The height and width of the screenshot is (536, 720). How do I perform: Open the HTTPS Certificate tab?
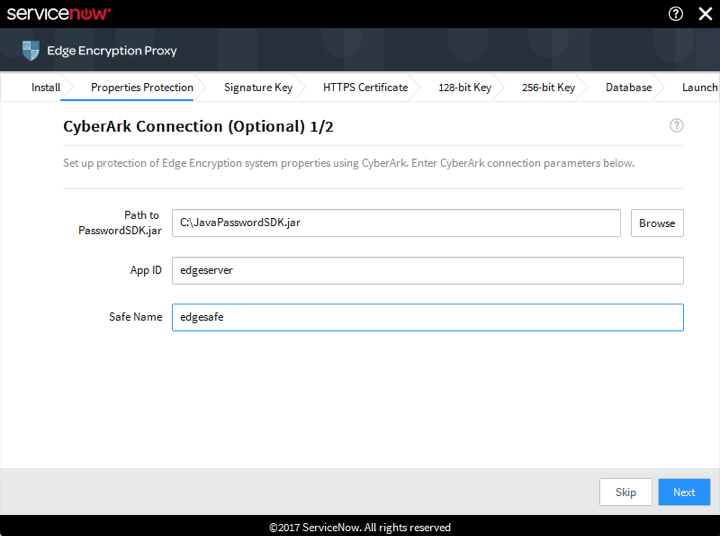[365, 87]
